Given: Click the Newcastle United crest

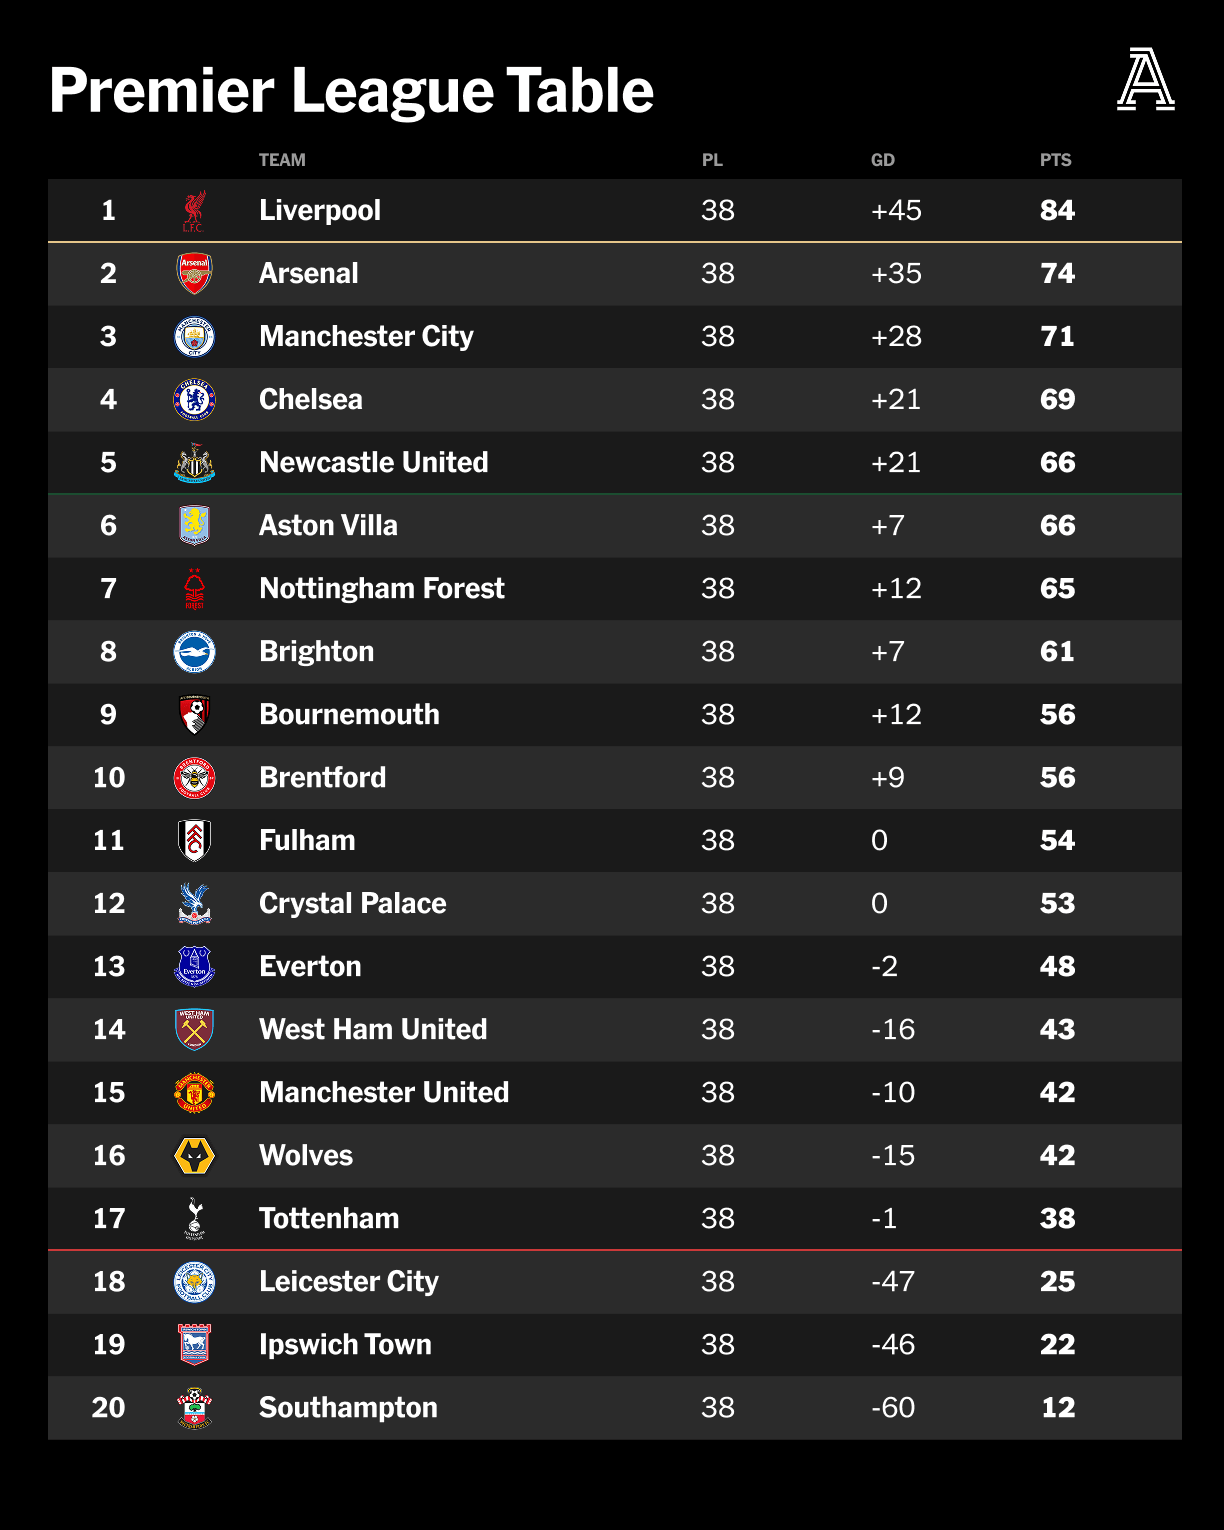Looking at the screenshot, I should point(195,463).
